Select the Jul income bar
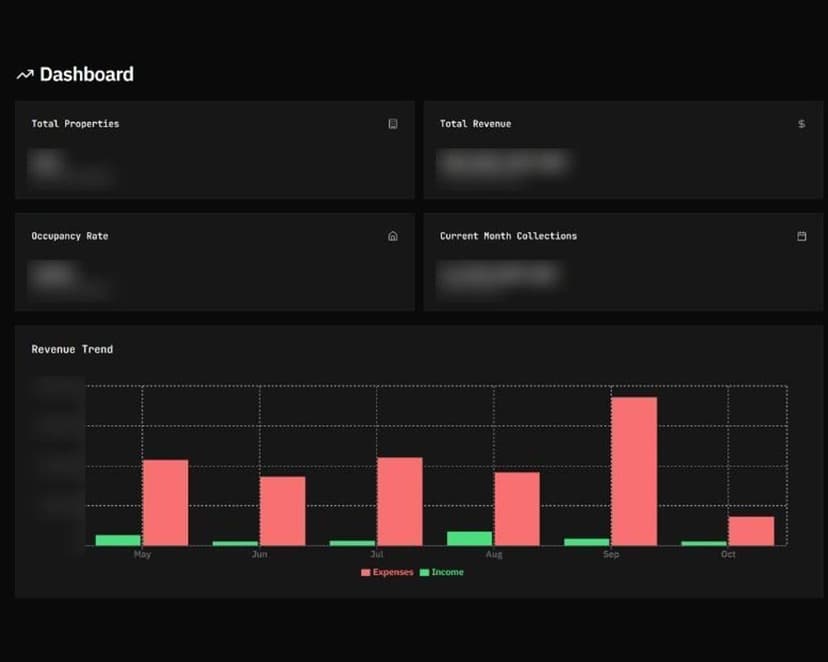Screen dimensions: 828x662 point(352,543)
